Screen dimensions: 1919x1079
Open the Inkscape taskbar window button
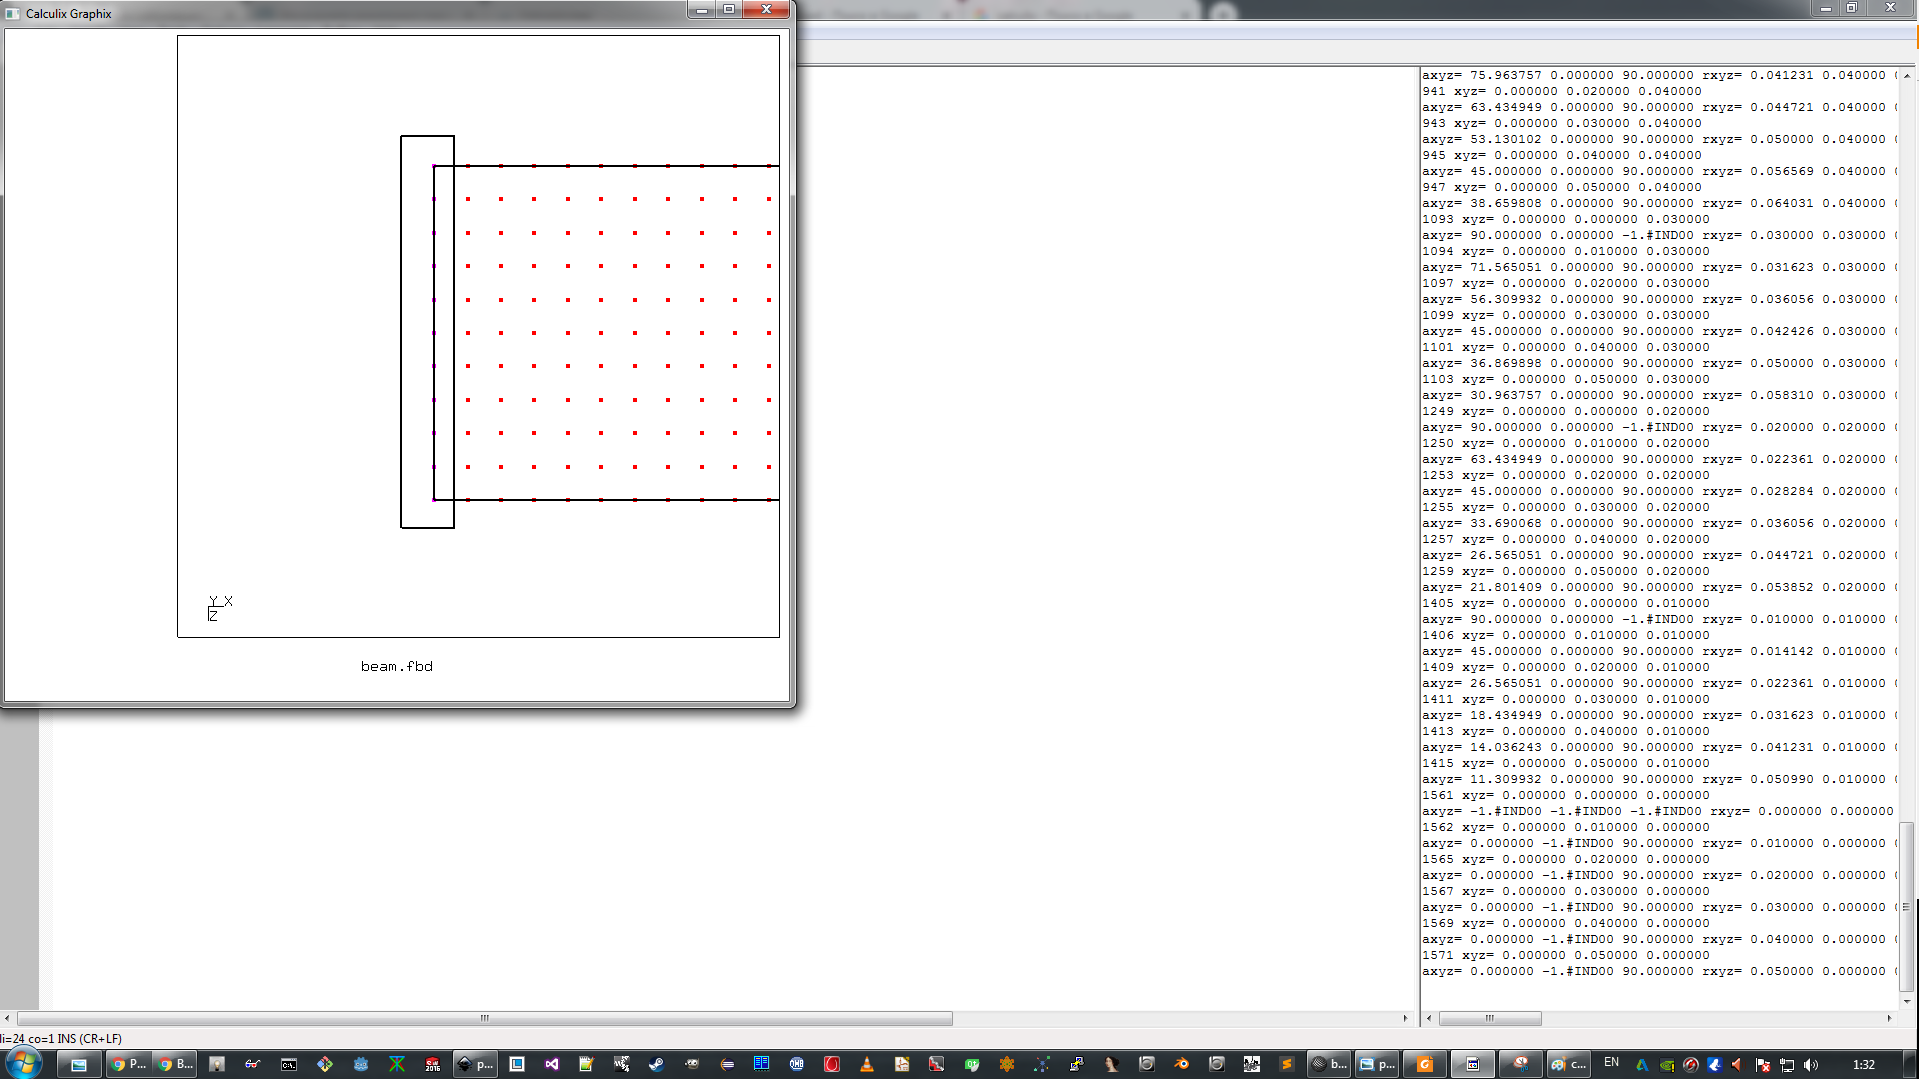[x=475, y=1065]
